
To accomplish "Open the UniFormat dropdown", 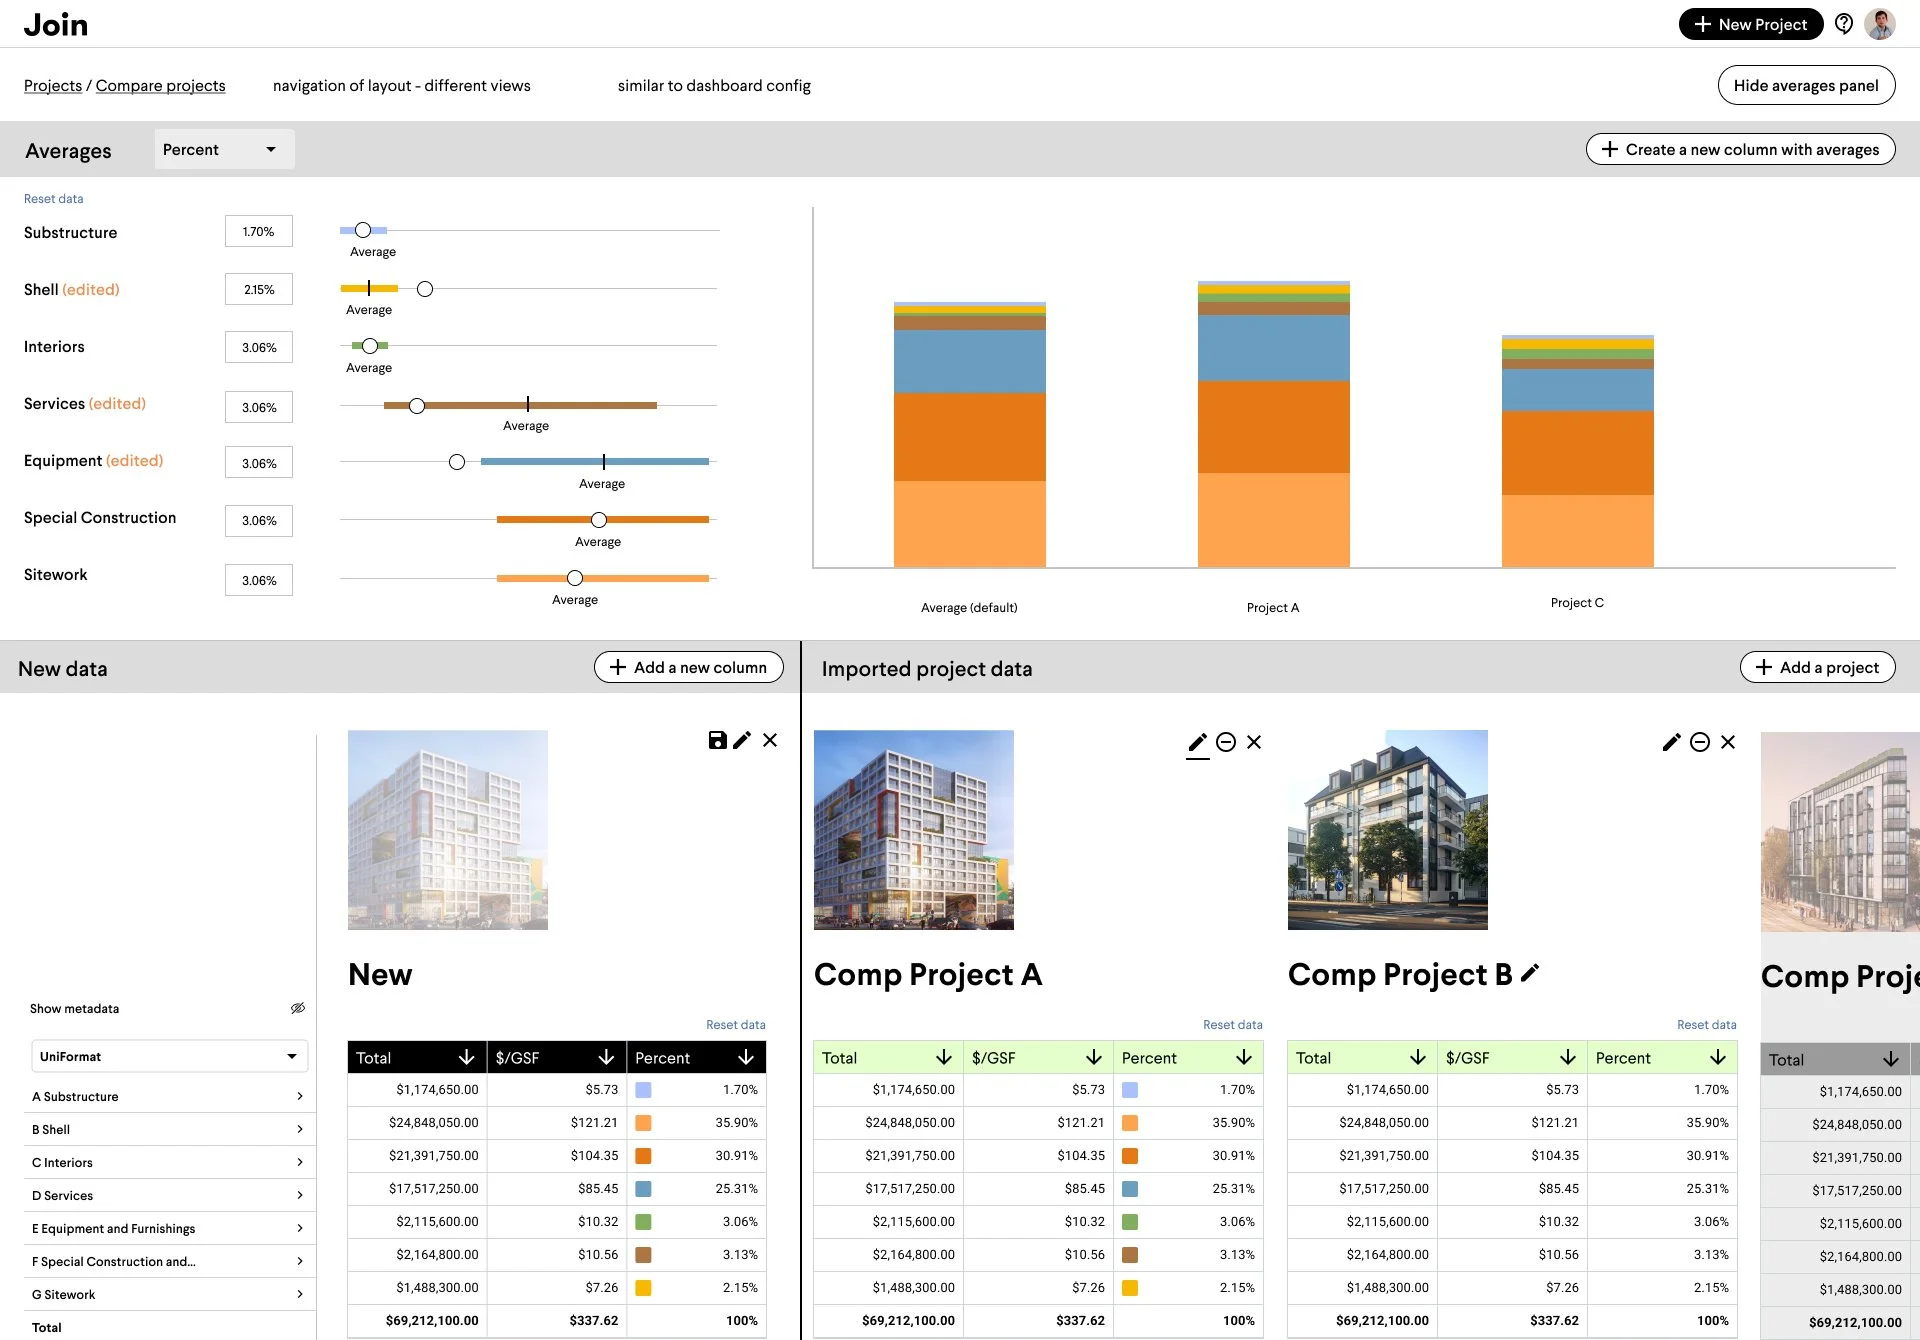I will 169,1056.
